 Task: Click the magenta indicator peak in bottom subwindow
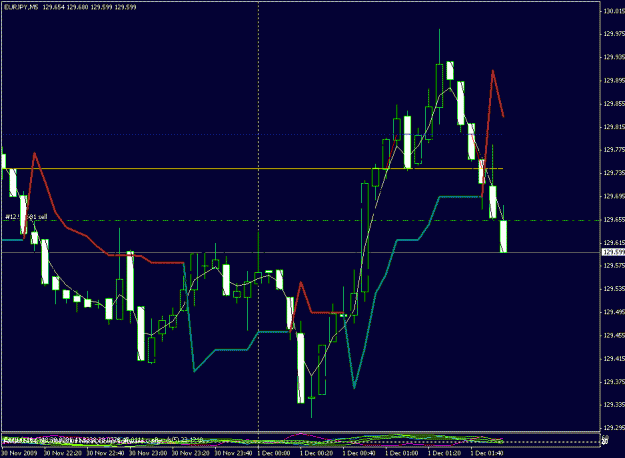click(x=301, y=434)
